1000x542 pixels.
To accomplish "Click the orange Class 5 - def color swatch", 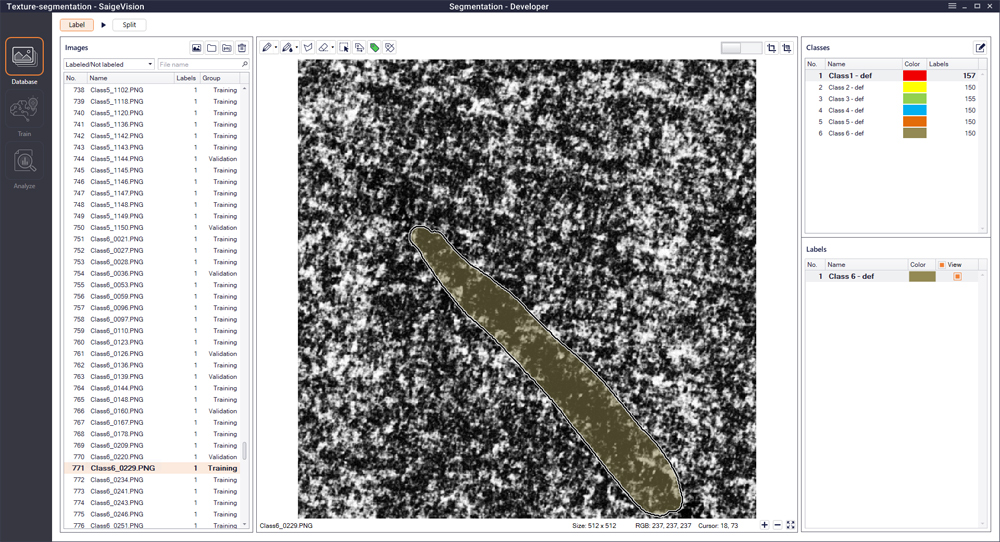I will [x=915, y=122].
